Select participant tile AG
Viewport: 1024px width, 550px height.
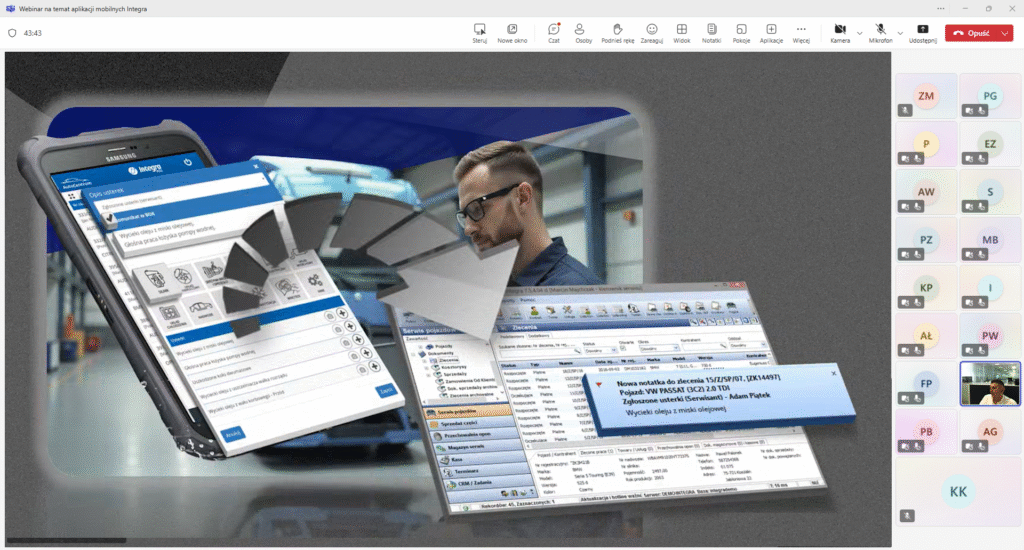tap(990, 432)
